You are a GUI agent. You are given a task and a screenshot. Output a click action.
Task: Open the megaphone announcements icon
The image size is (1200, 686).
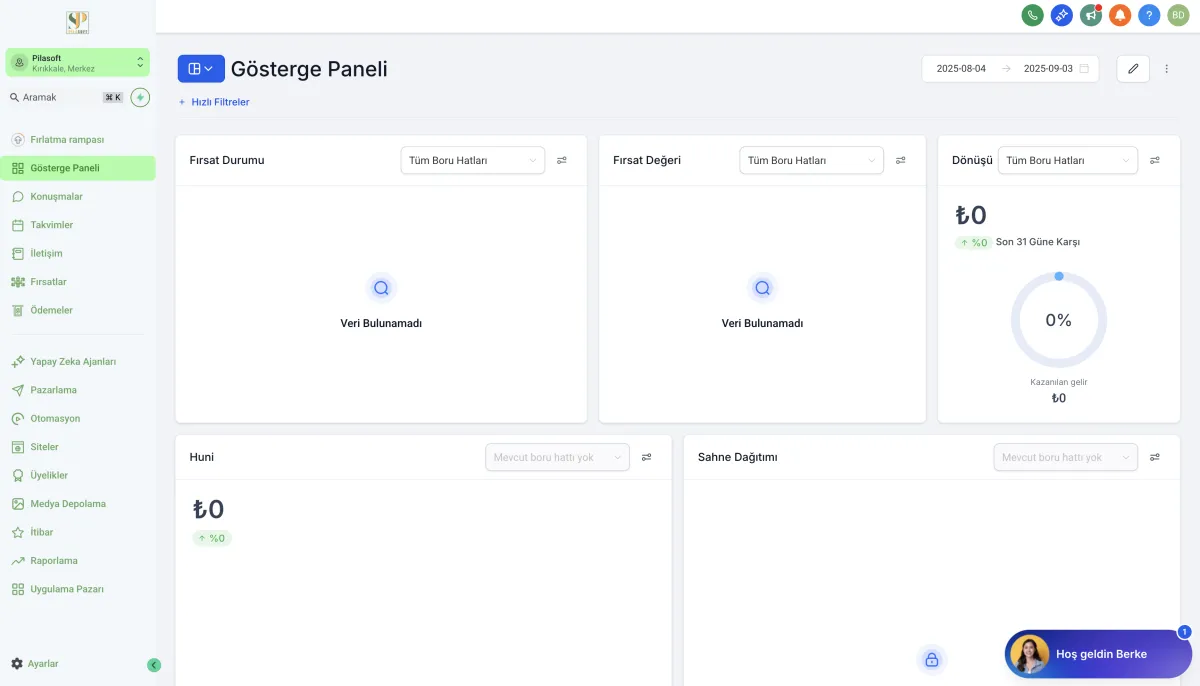pyautogui.click(x=1091, y=15)
